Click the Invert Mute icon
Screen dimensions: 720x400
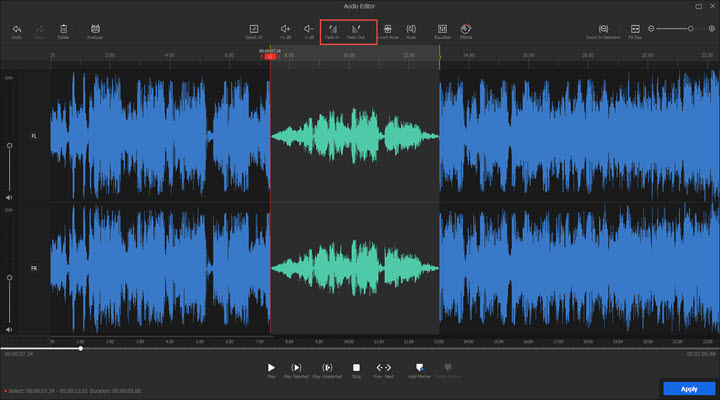click(x=387, y=30)
